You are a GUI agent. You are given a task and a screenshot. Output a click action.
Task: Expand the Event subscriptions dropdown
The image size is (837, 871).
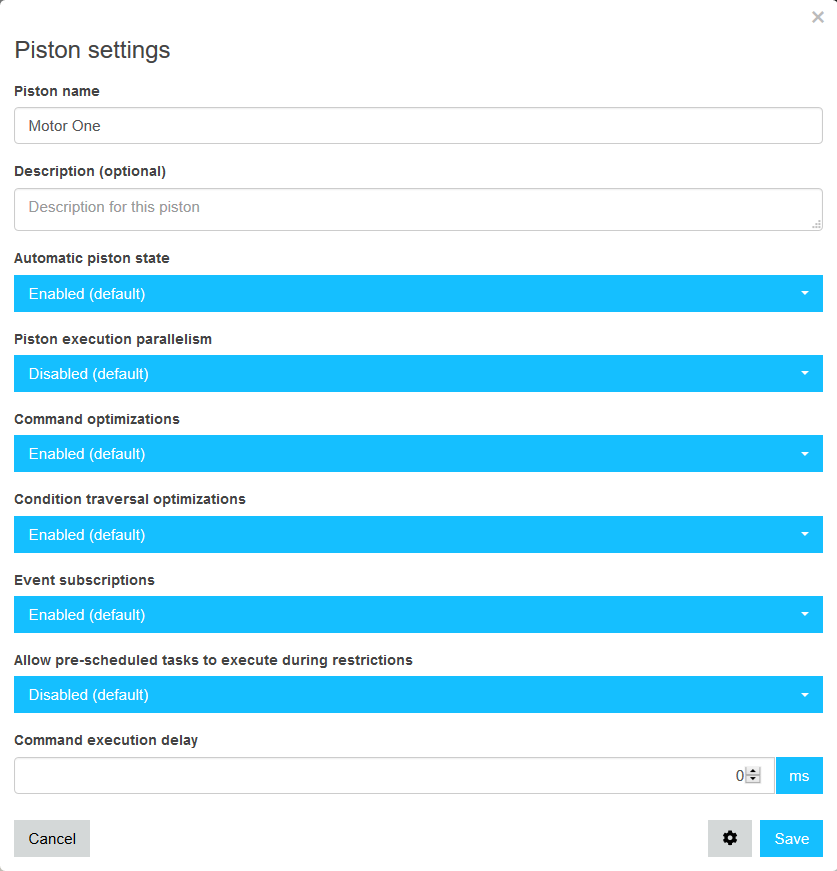click(x=418, y=614)
